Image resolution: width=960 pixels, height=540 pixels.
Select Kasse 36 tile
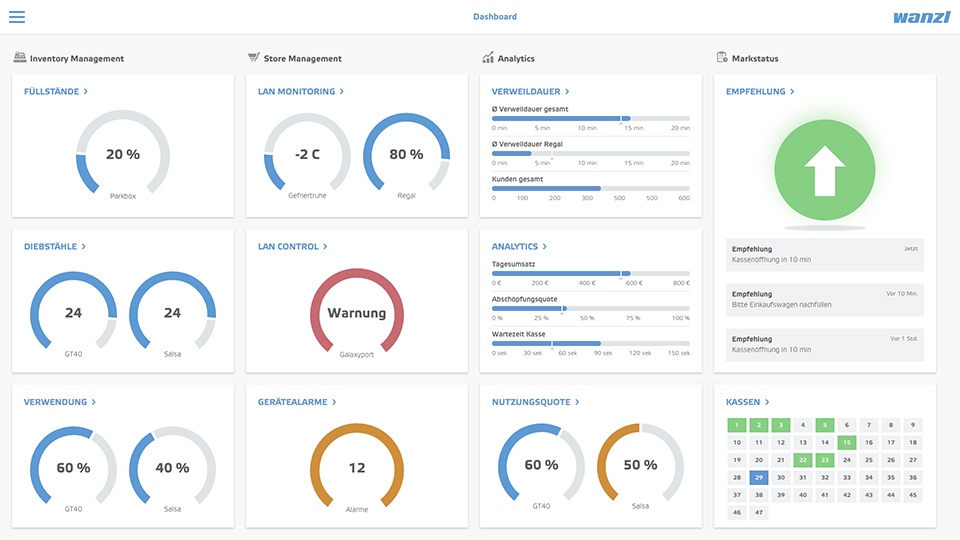913,478
